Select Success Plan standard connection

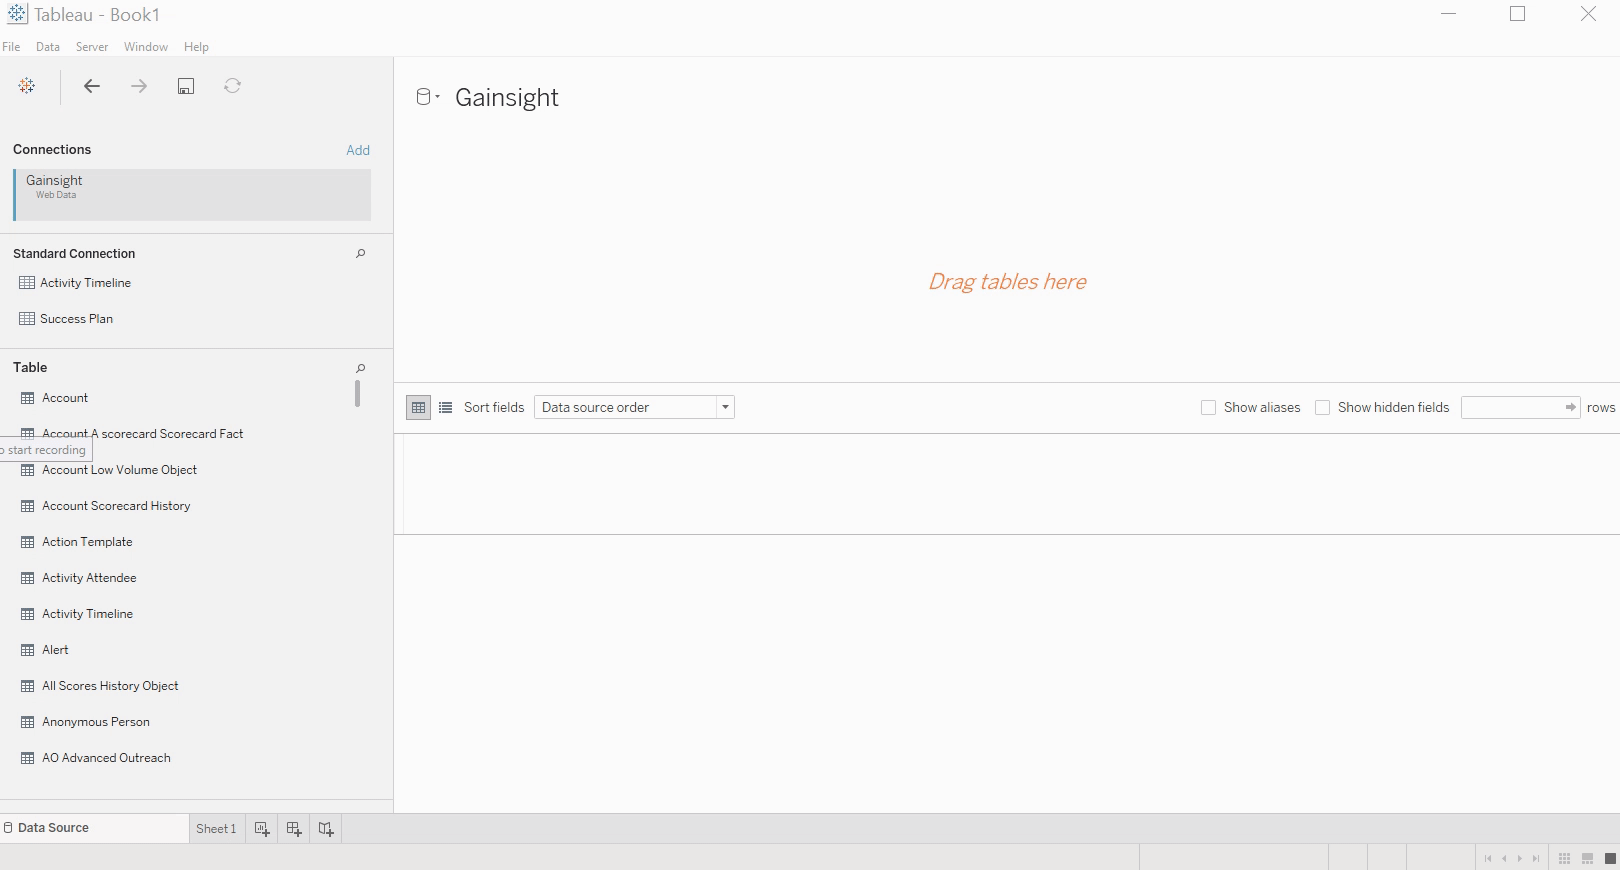[x=76, y=319]
